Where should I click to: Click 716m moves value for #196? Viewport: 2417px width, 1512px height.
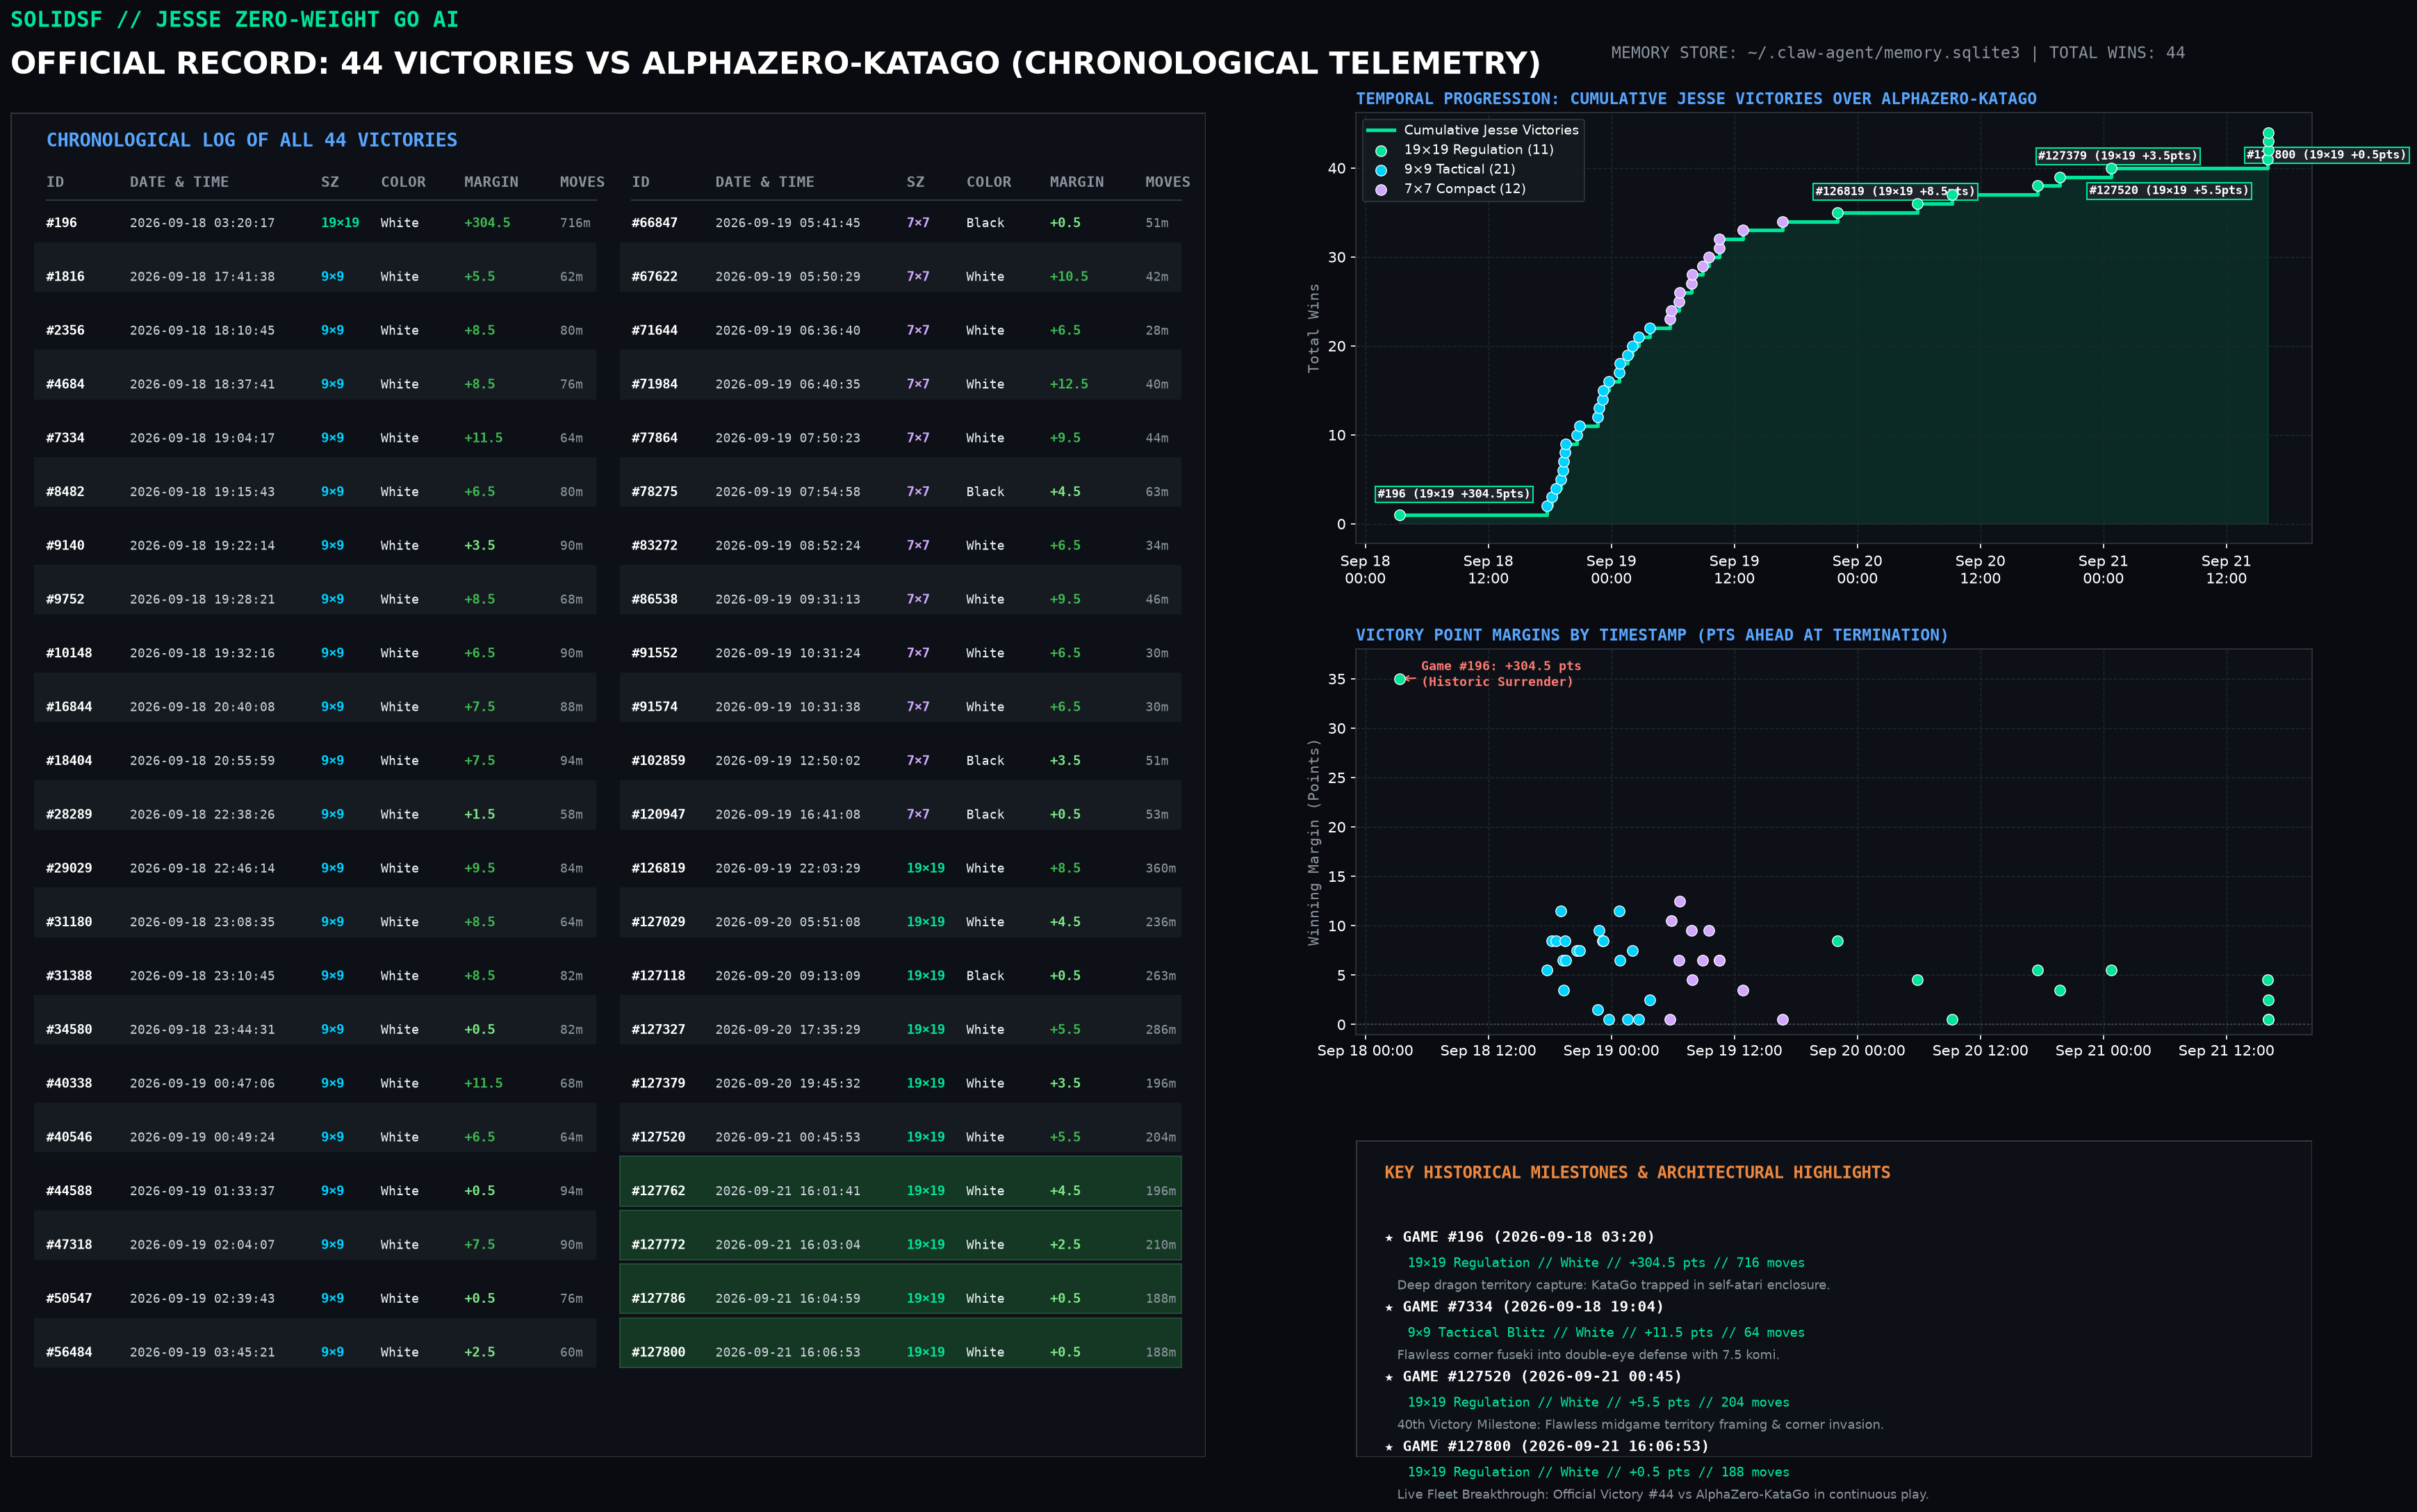[575, 223]
